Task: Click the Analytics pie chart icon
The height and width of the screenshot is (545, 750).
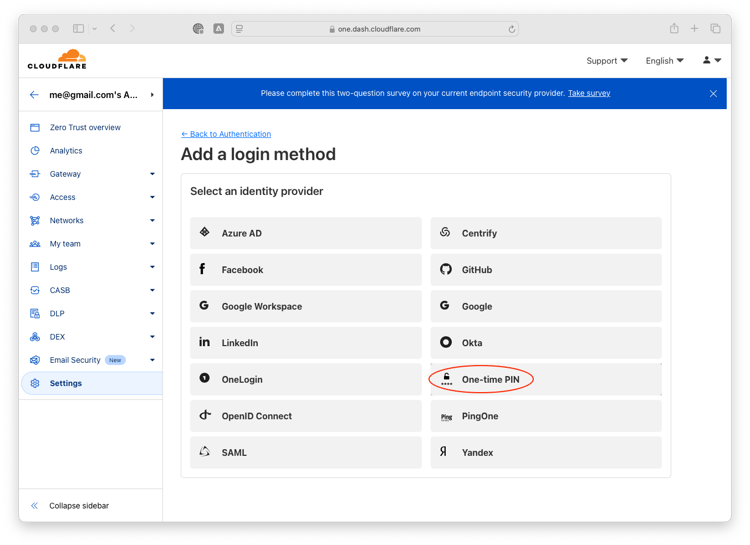Action: [x=35, y=151]
